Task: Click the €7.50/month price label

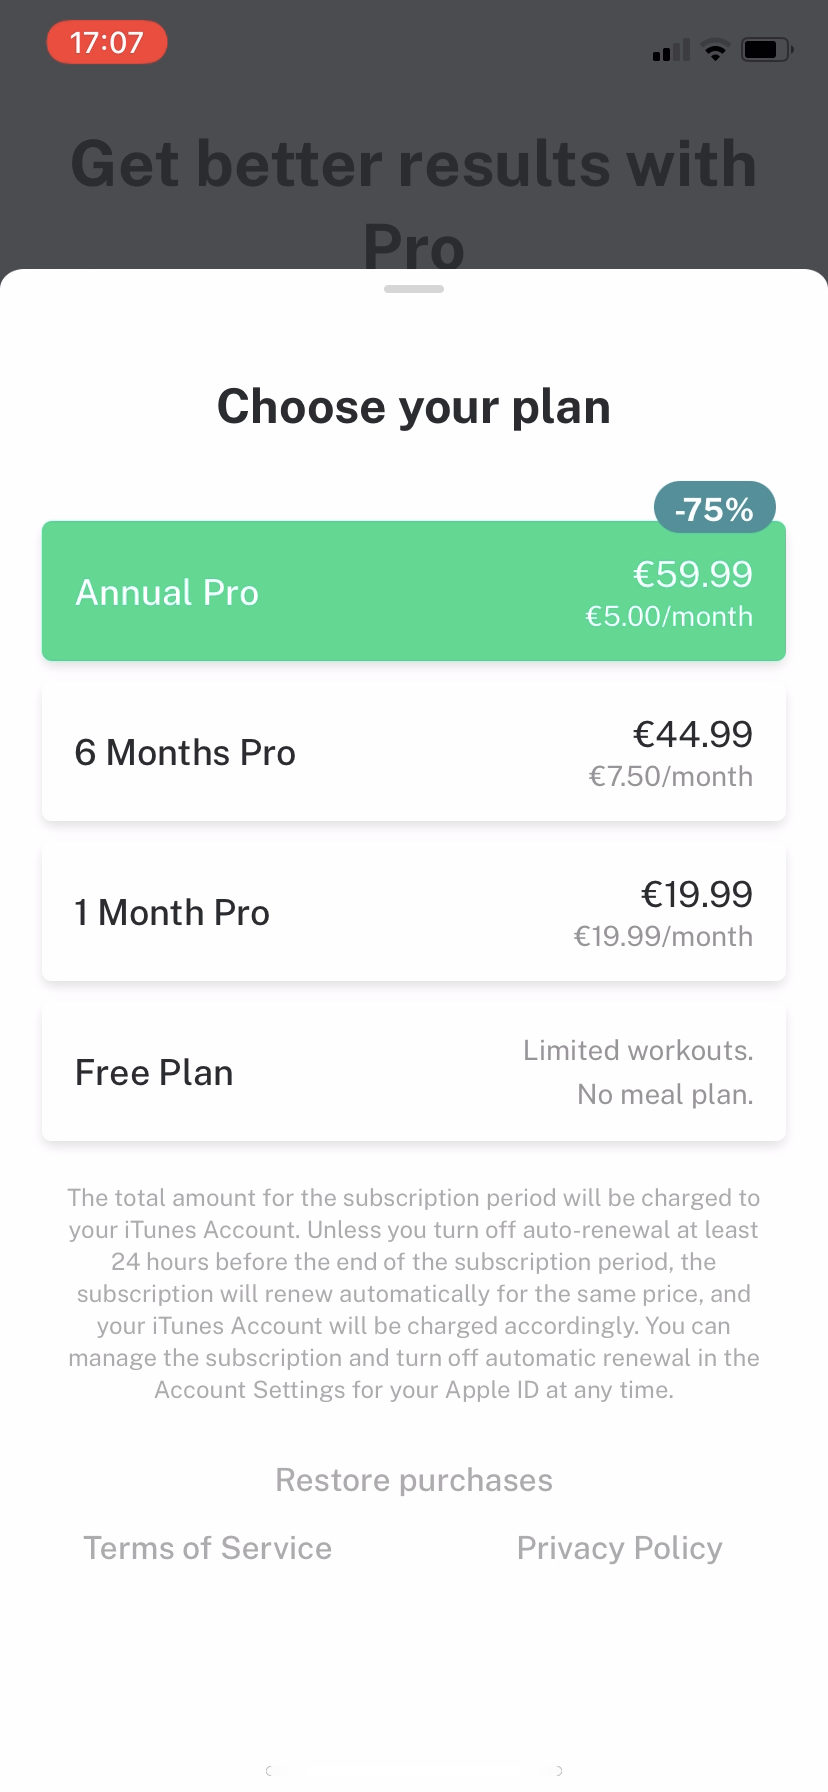Action: 671,777
